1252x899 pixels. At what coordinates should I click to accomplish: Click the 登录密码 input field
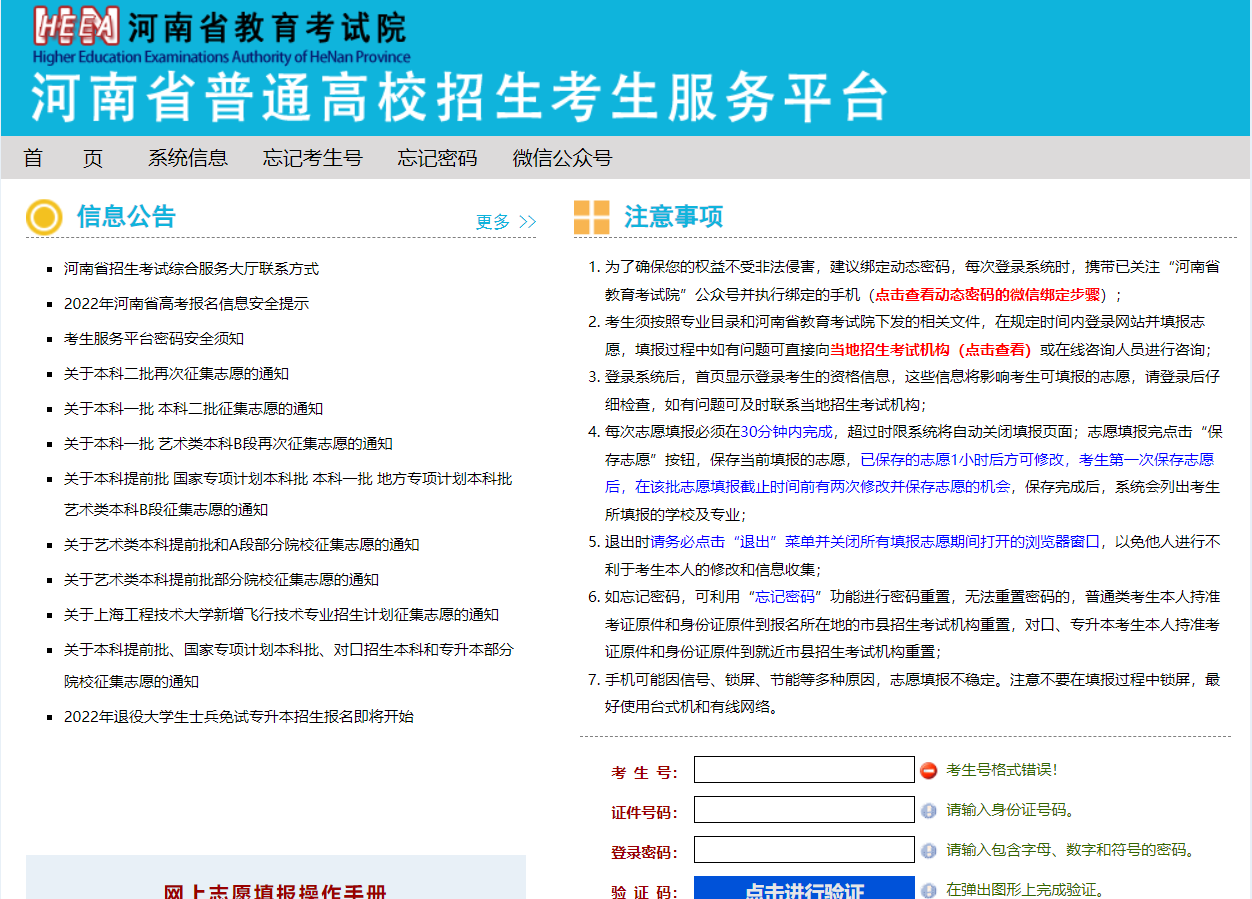pyautogui.click(x=803, y=850)
